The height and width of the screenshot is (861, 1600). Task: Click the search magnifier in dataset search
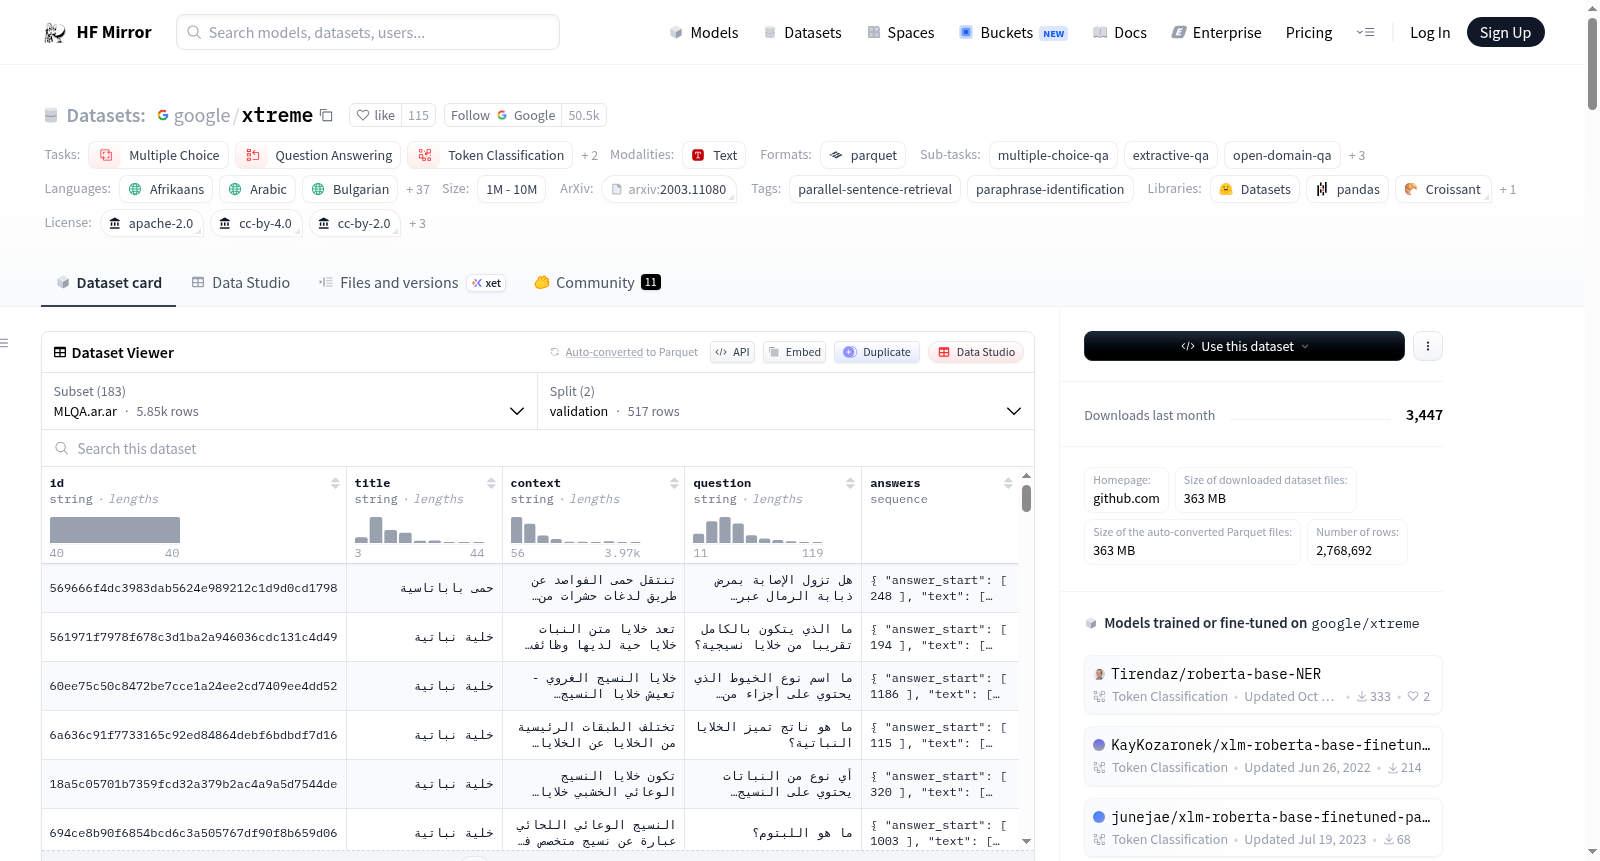tap(62, 448)
